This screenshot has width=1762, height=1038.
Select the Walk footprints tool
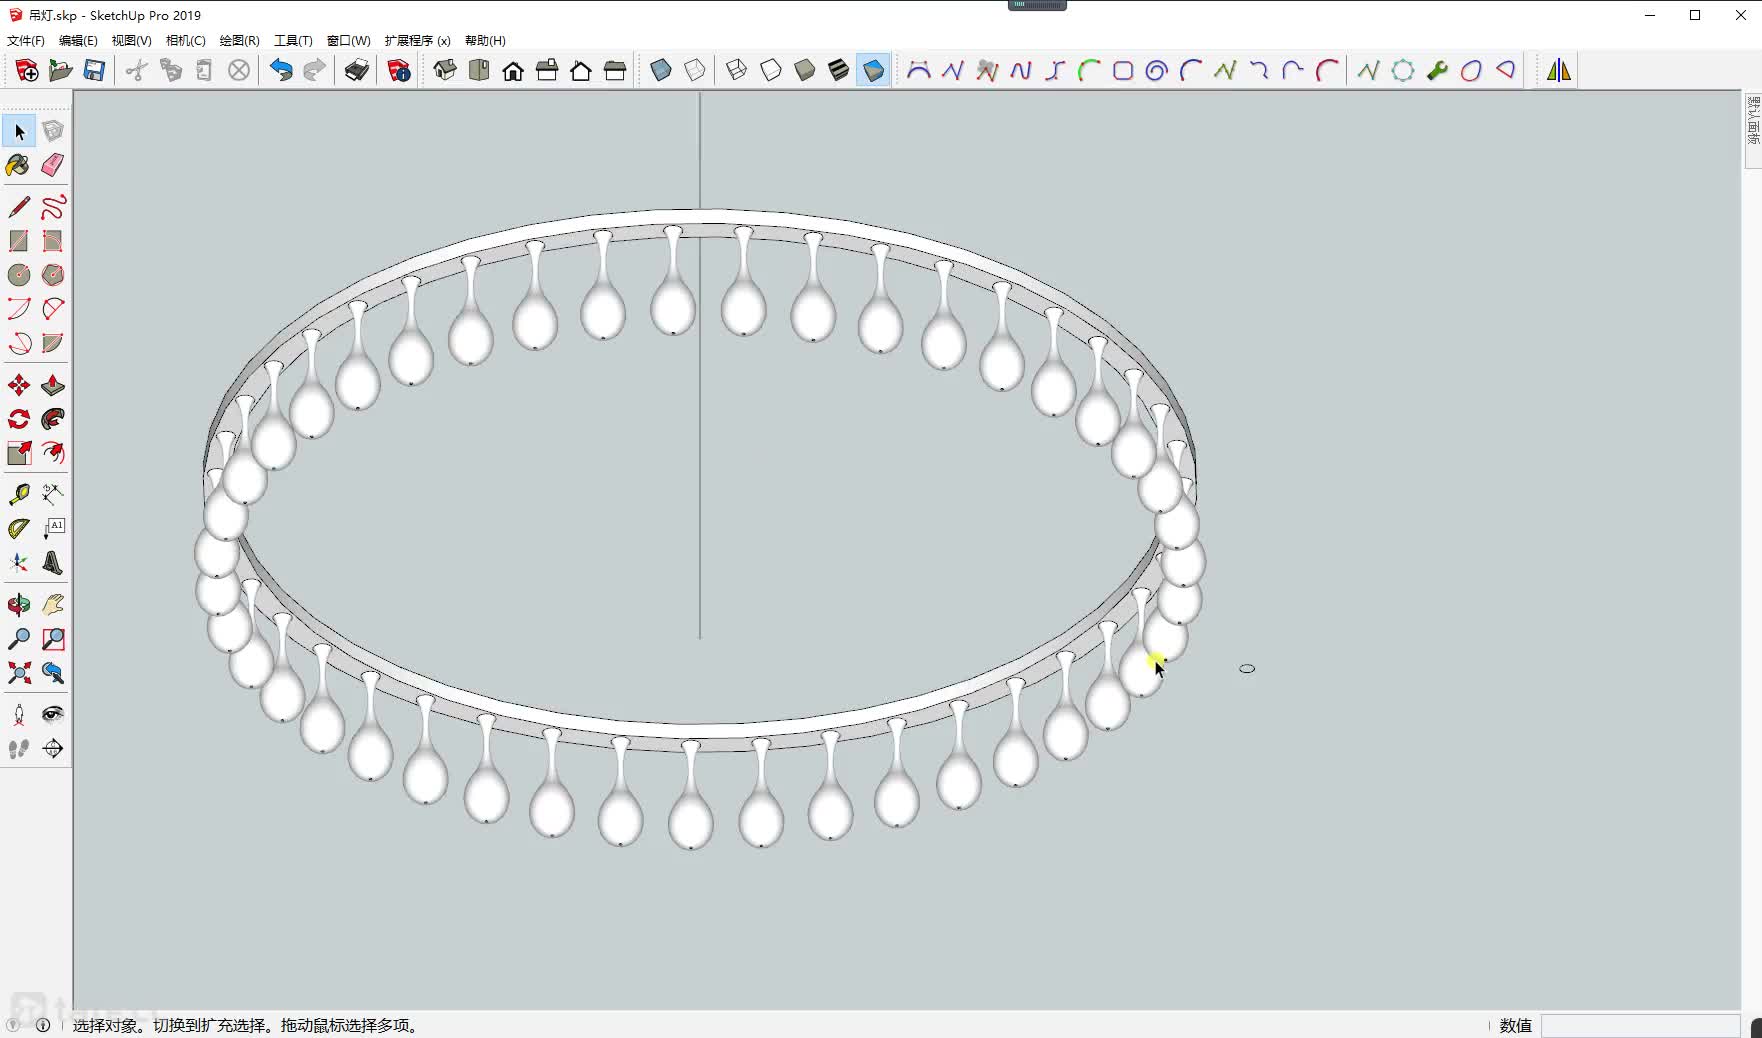(x=19, y=749)
